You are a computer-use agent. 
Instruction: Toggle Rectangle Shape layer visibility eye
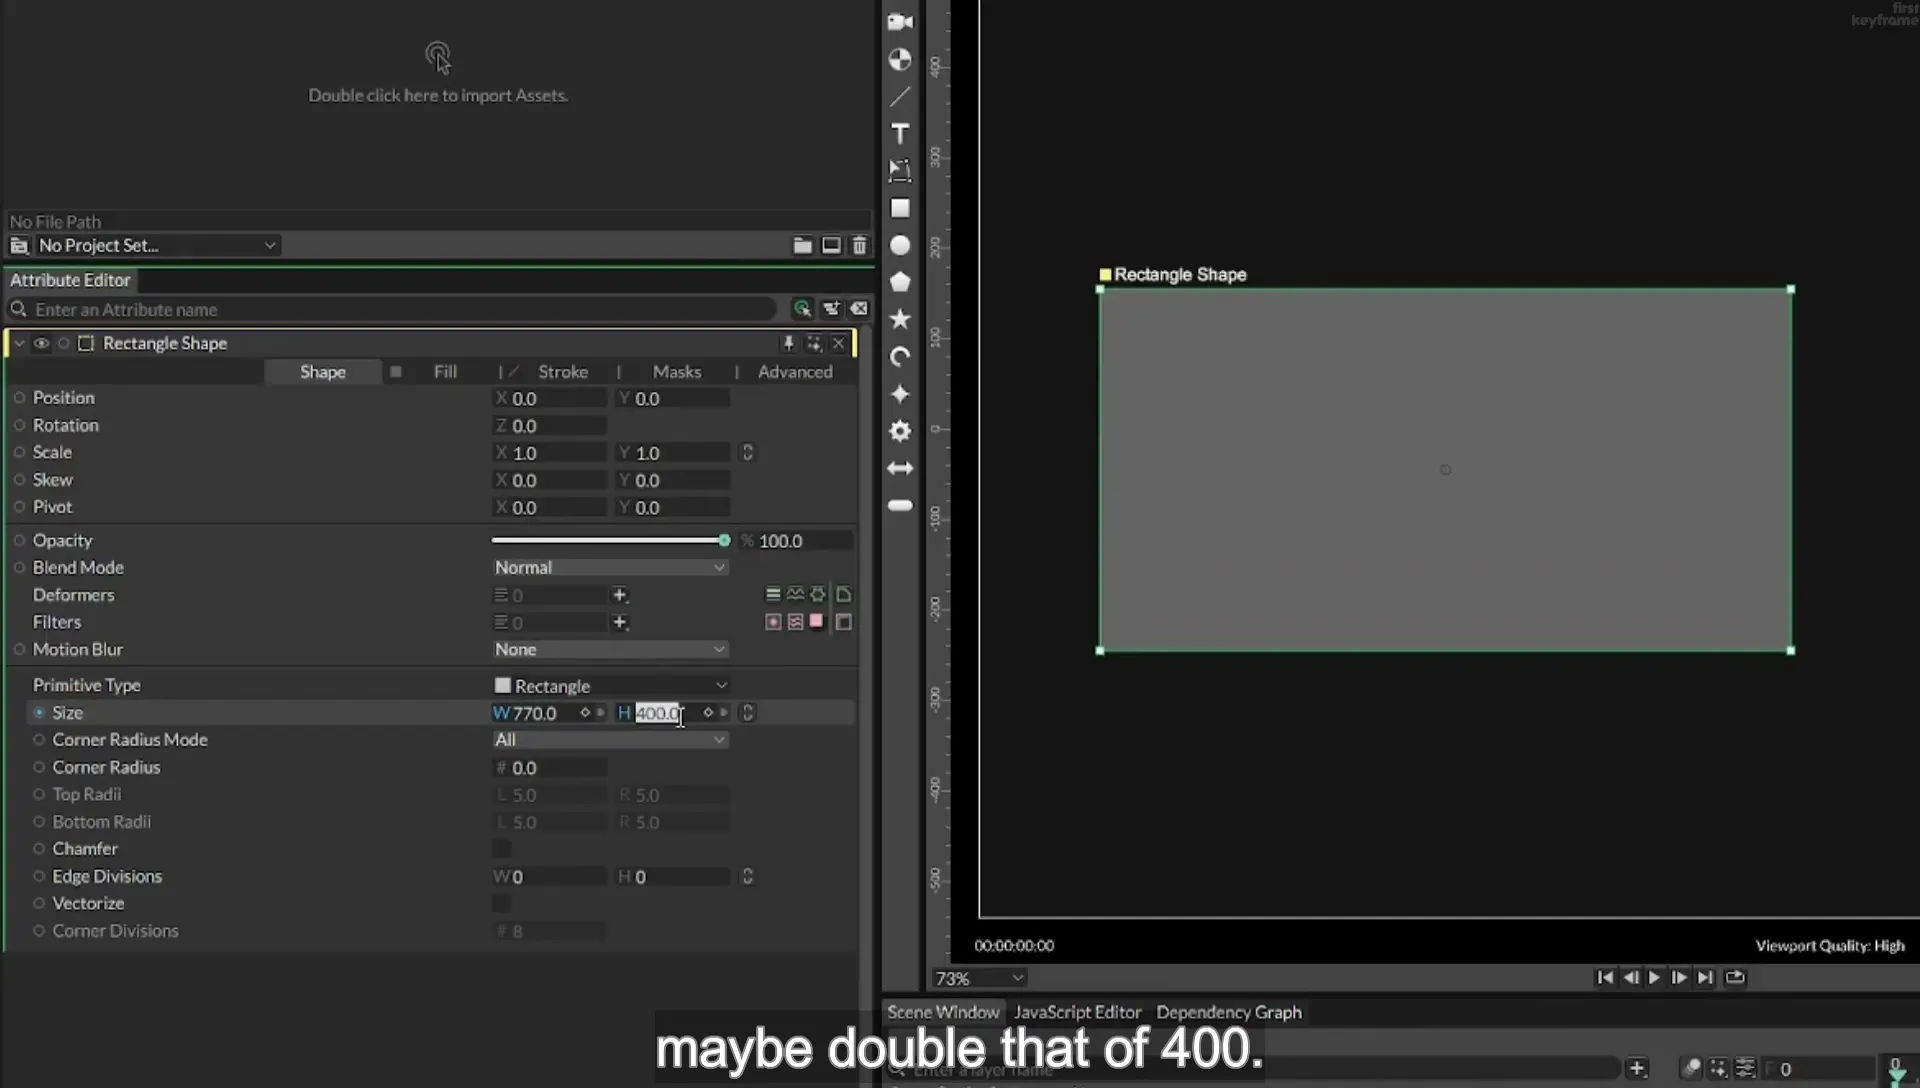[x=41, y=343]
